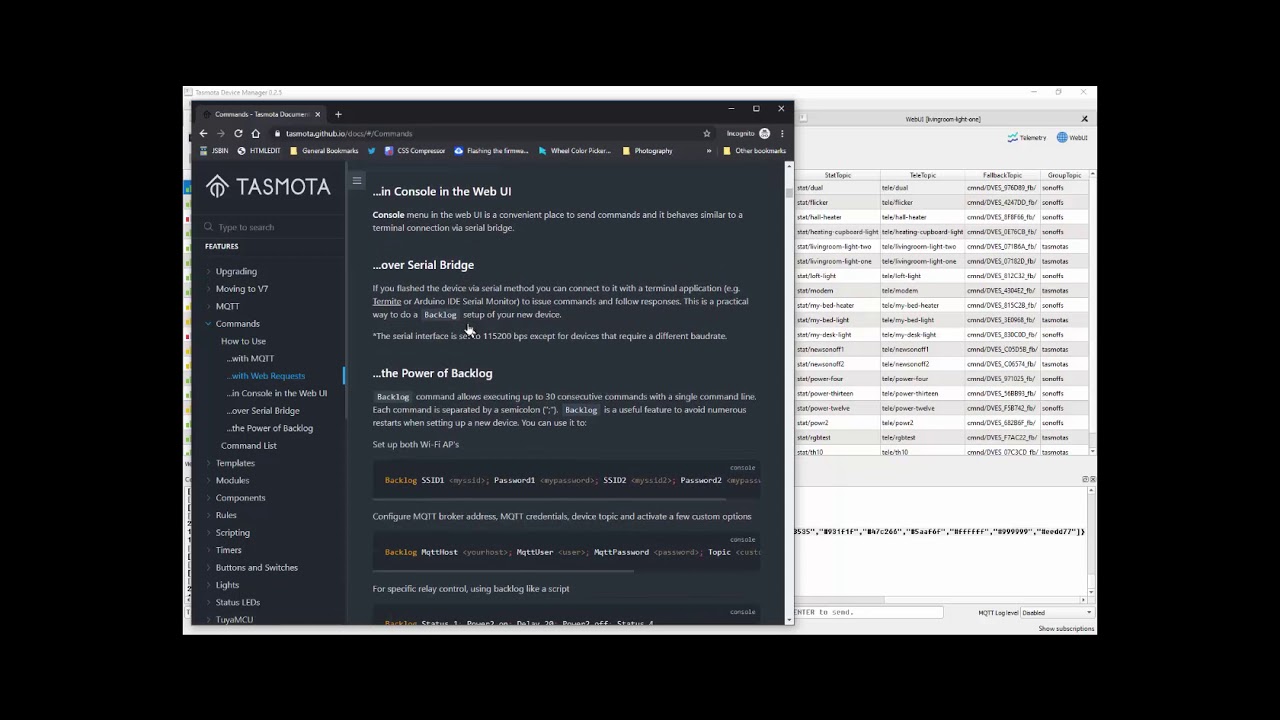Image resolution: width=1280 pixels, height=720 pixels.
Task: Select 'How to Use' in sidebar
Action: click(243, 341)
